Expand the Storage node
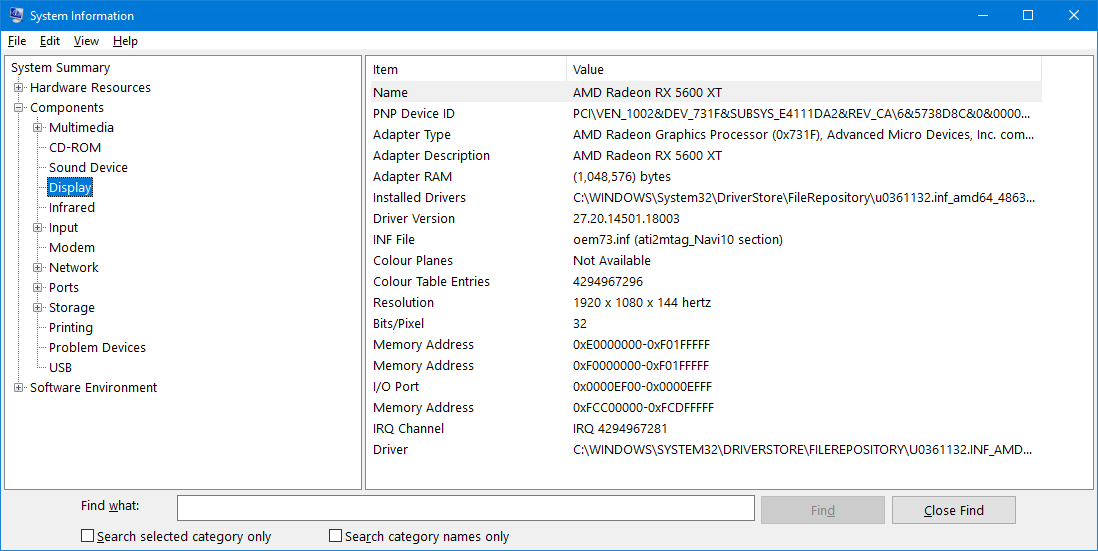The width and height of the screenshot is (1098, 551). click(38, 307)
